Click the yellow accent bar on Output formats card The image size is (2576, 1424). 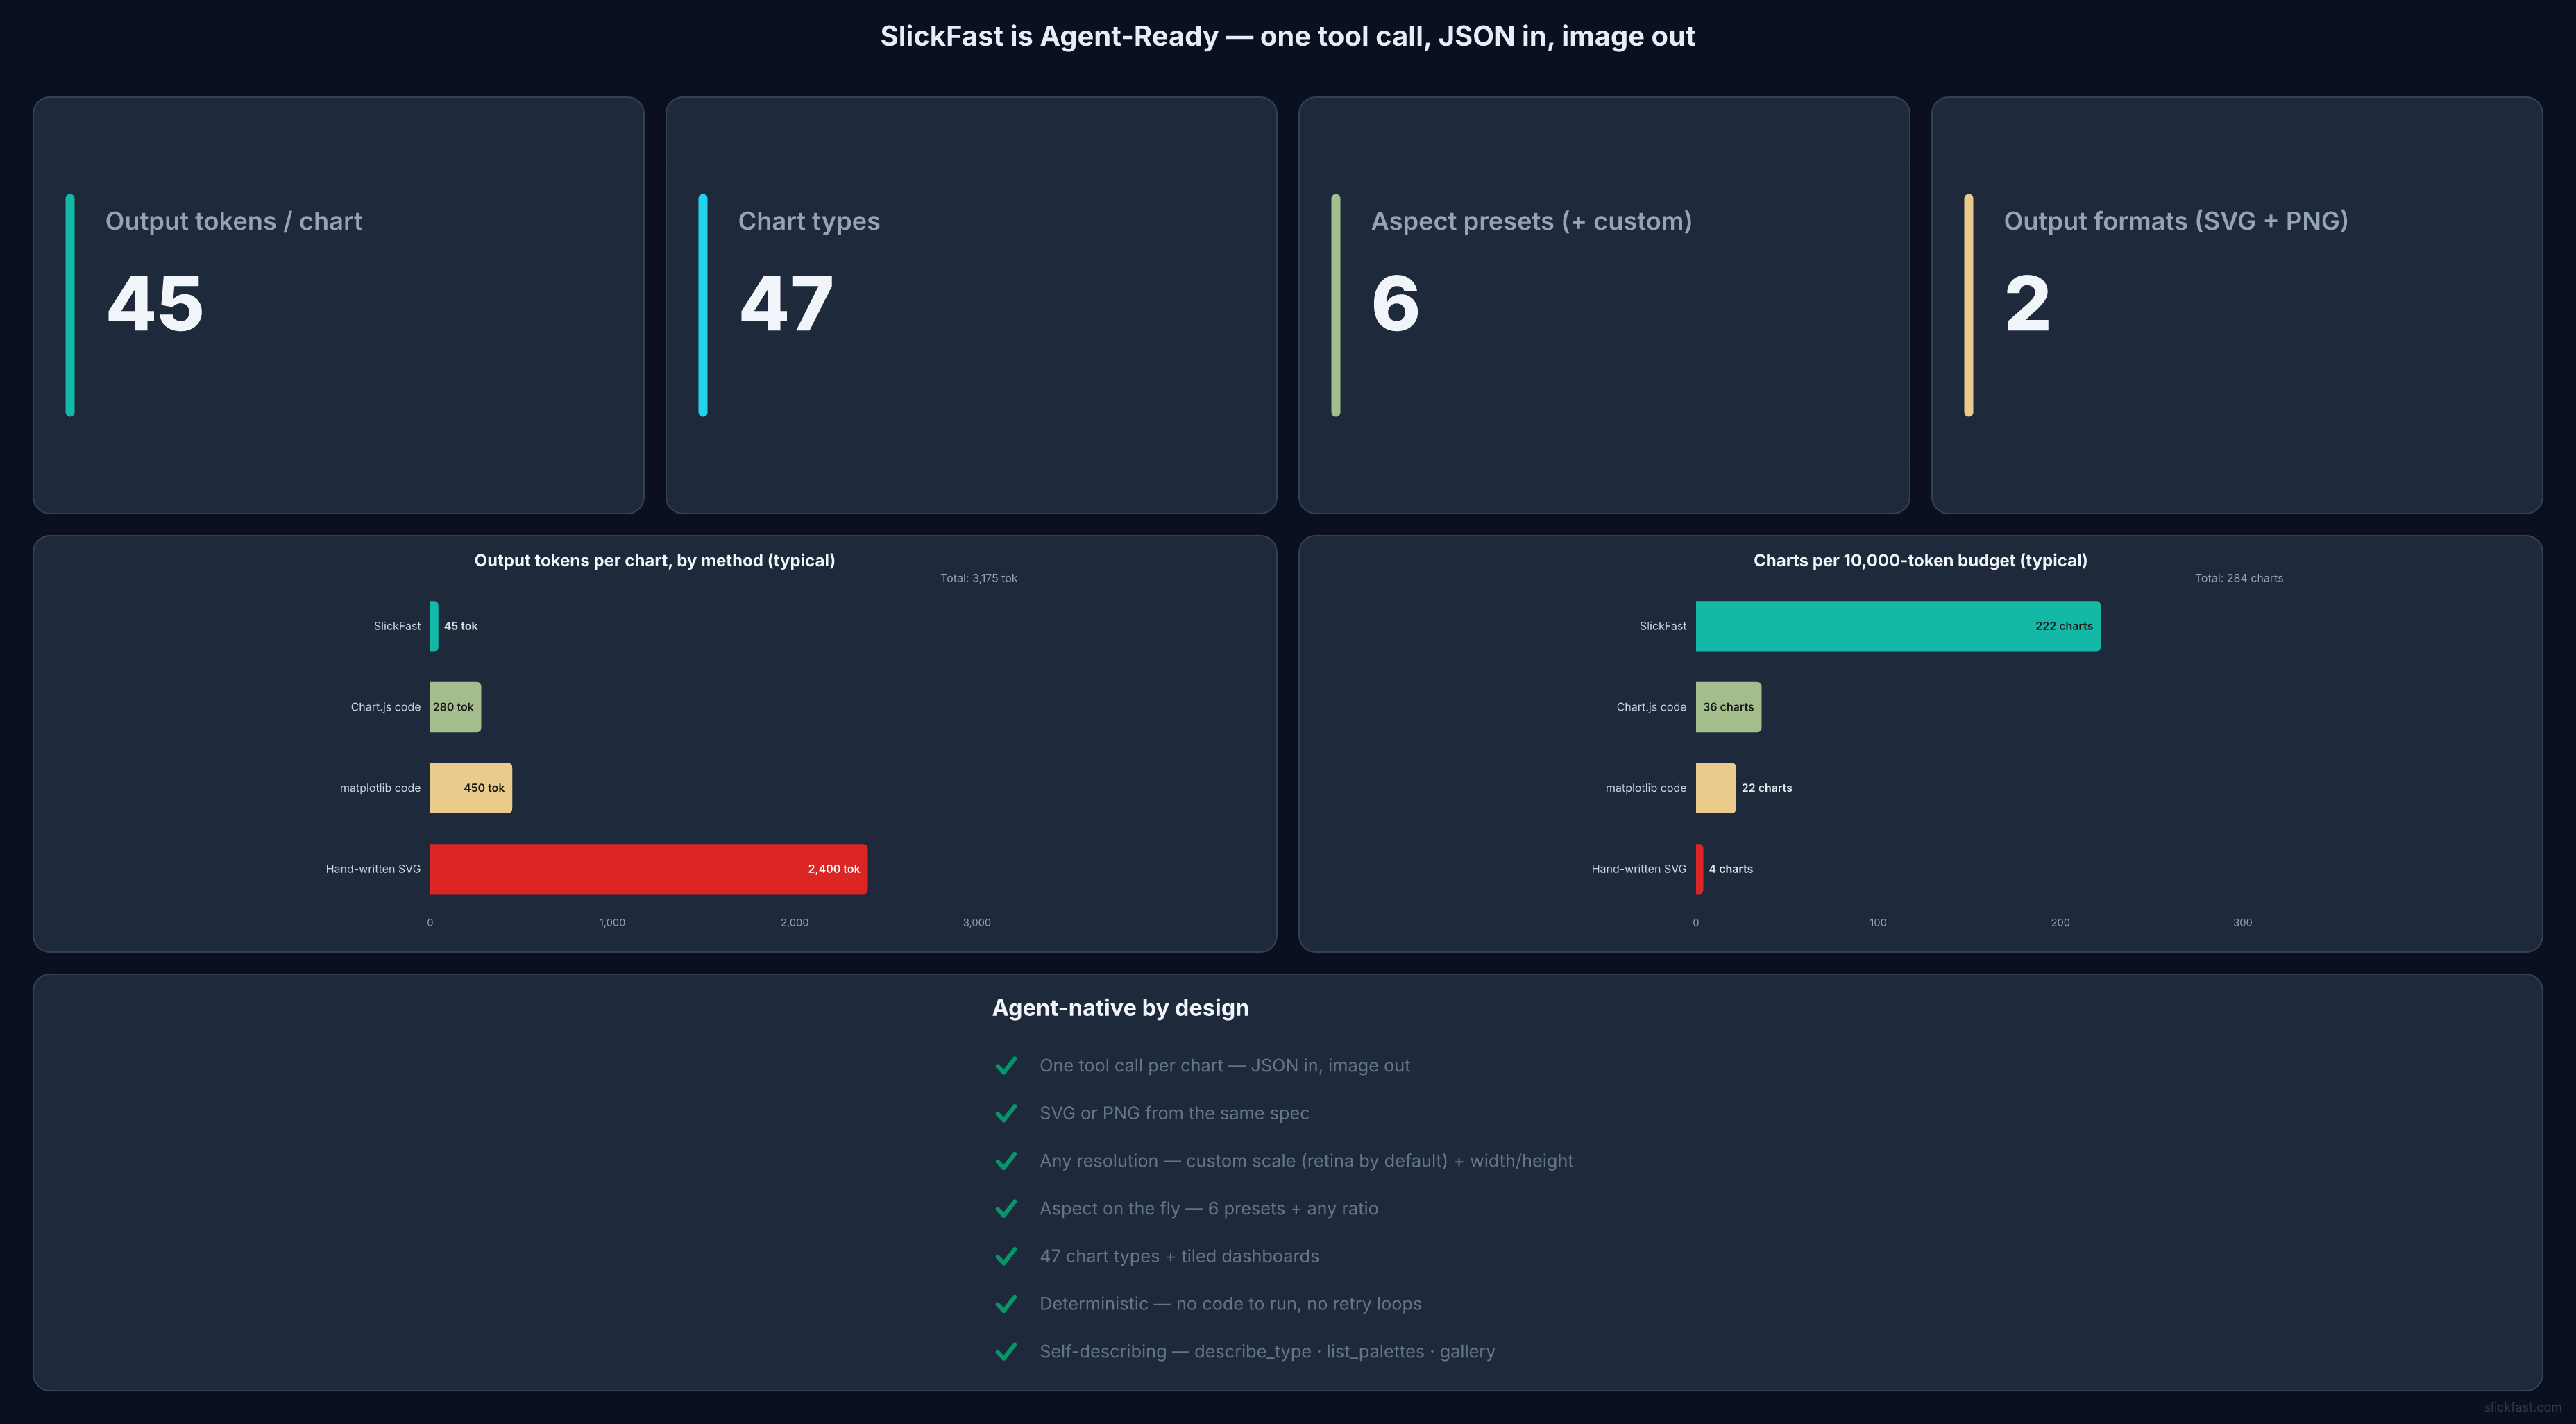point(1969,305)
